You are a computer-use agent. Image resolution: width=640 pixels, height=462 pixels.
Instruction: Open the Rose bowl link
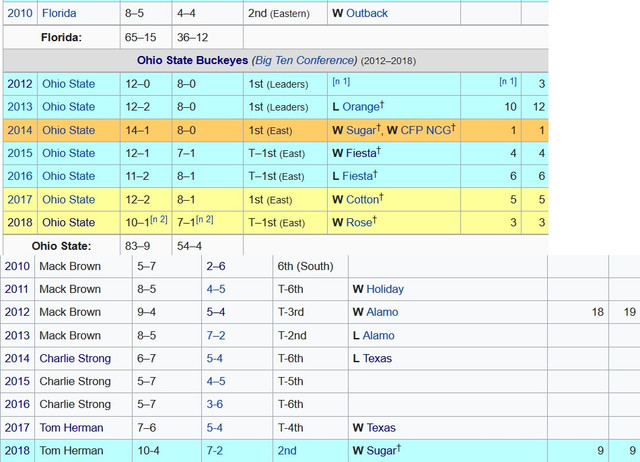[360, 222]
